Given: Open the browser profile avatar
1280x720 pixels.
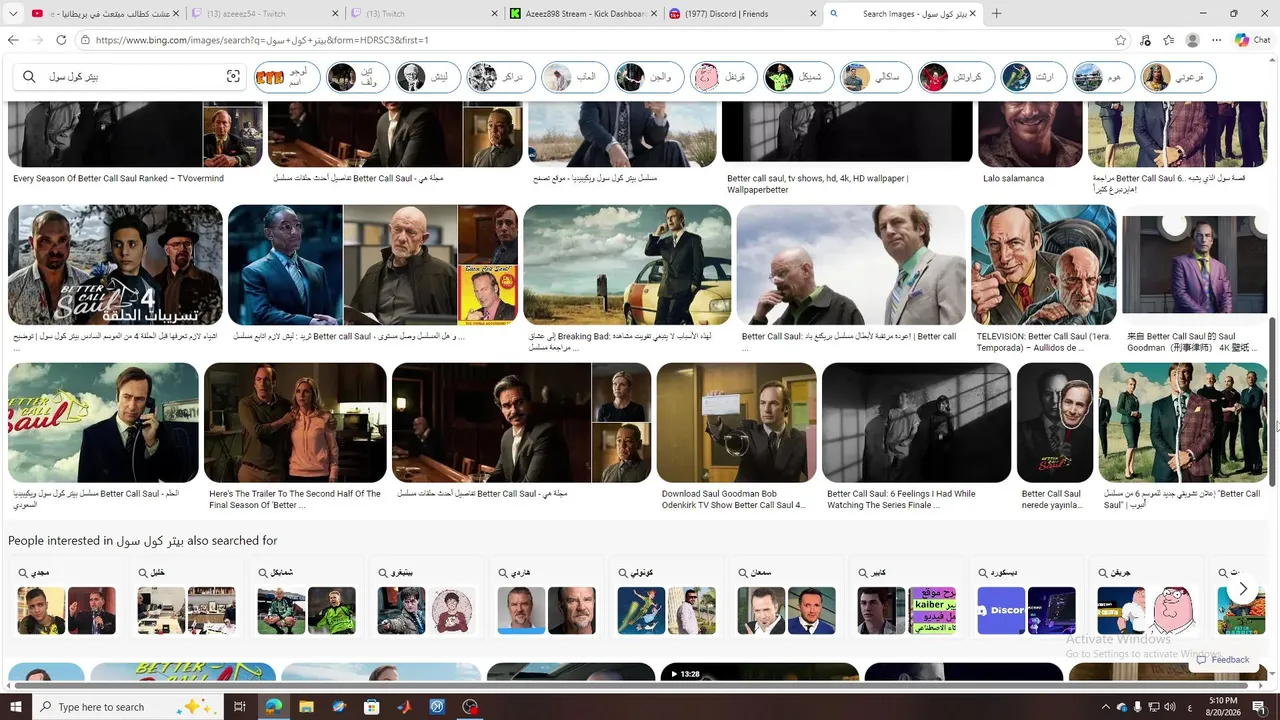Looking at the screenshot, I should point(1192,40).
